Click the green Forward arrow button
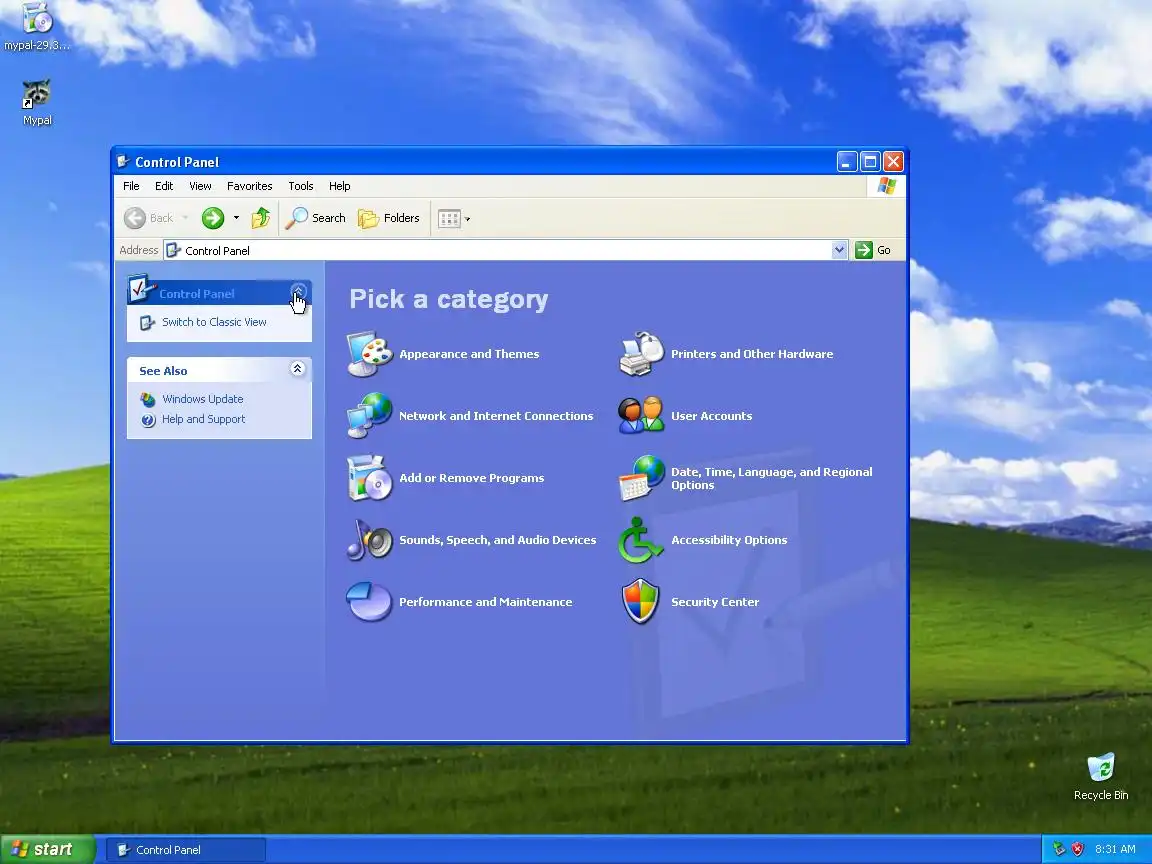Image resolution: width=1152 pixels, height=864 pixels. coord(213,218)
